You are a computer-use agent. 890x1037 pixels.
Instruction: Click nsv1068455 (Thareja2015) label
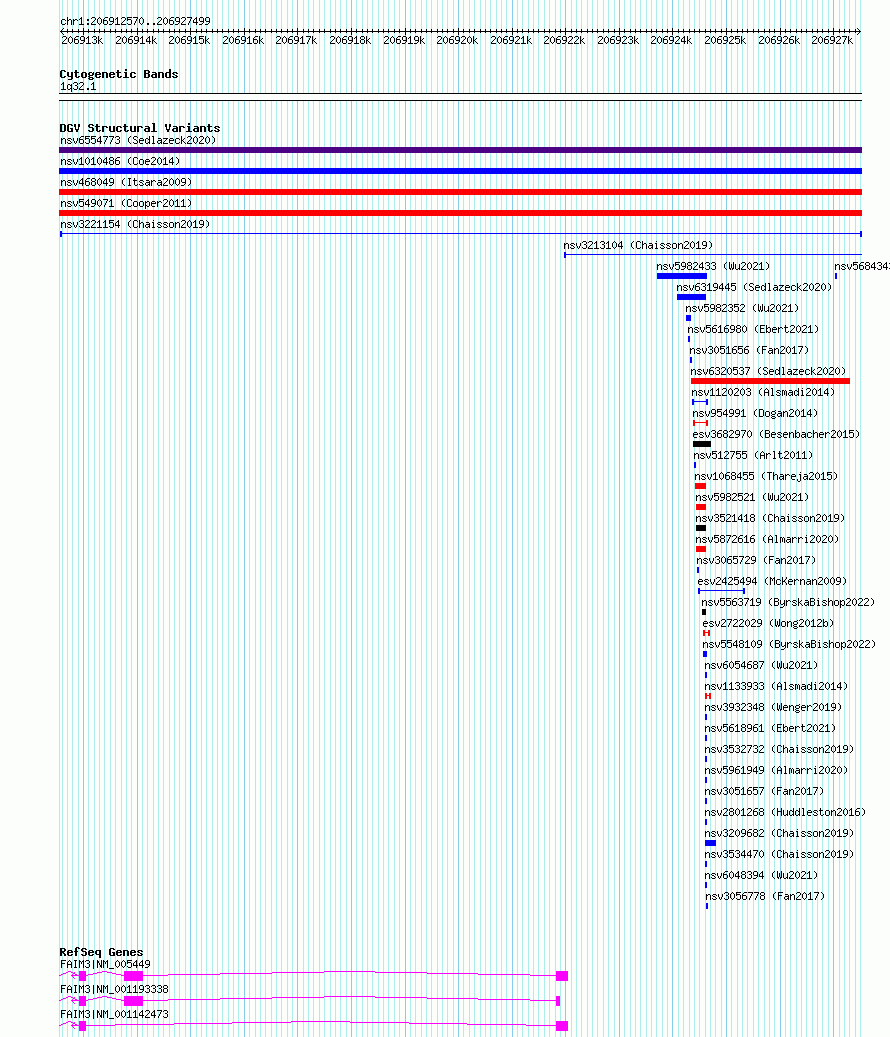766,476
